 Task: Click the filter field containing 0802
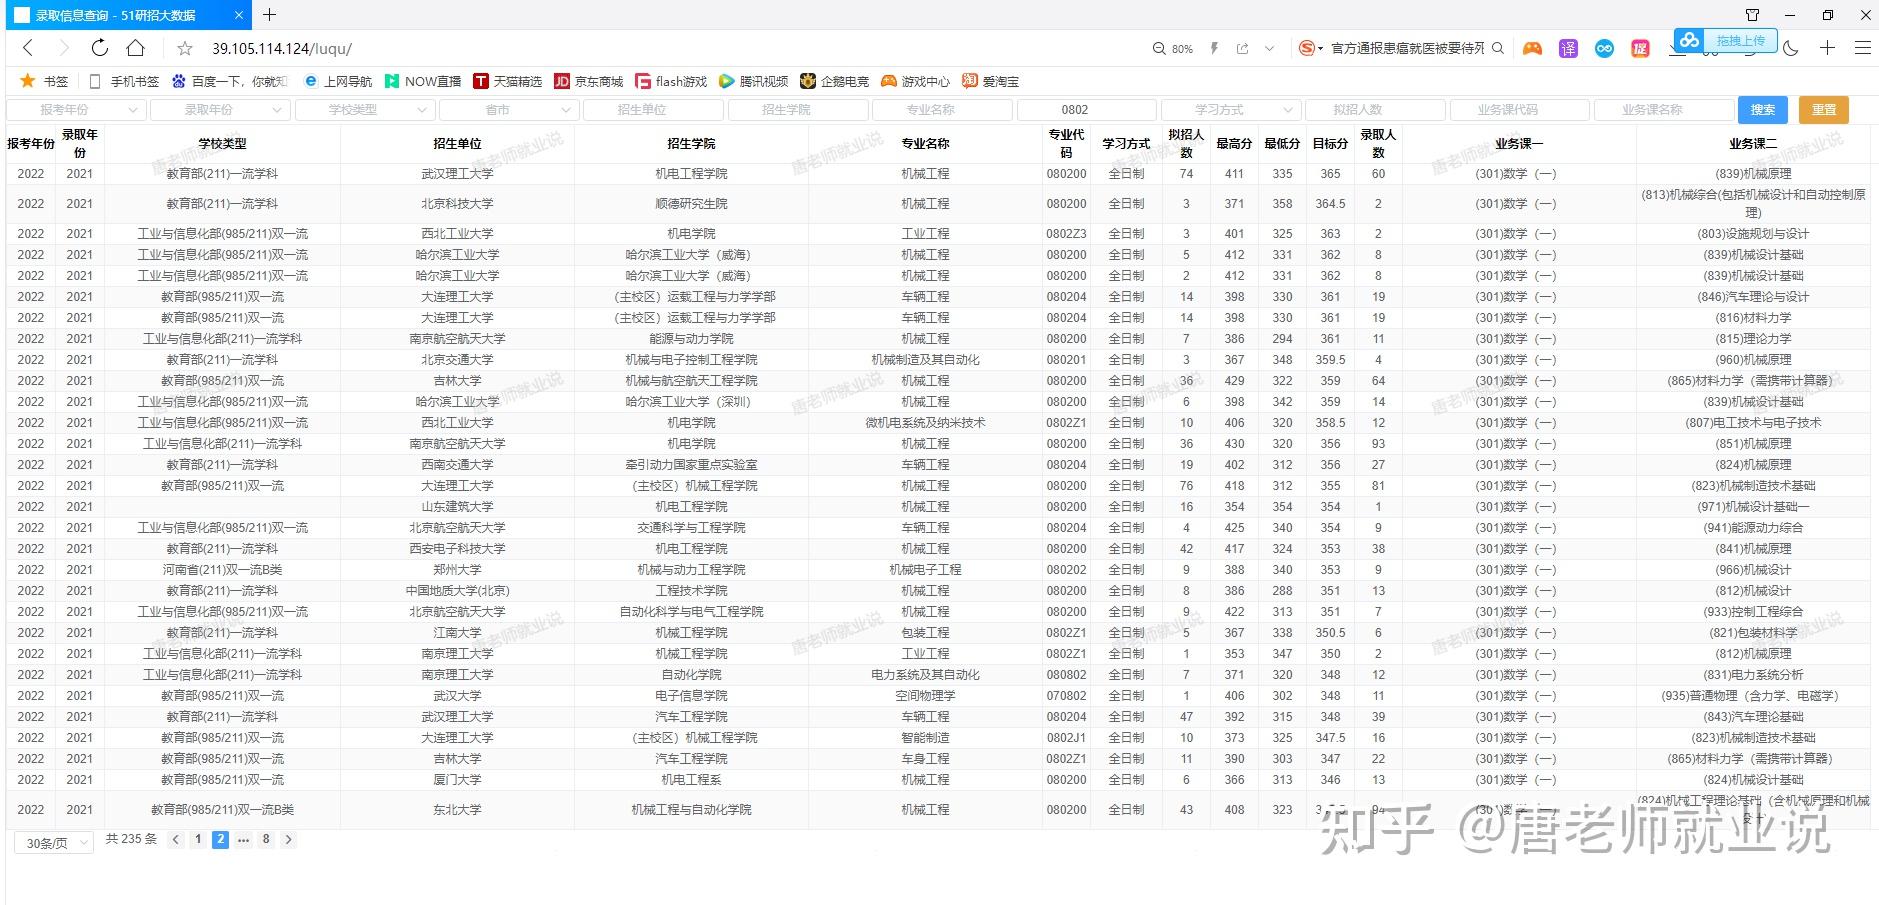click(1086, 110)
